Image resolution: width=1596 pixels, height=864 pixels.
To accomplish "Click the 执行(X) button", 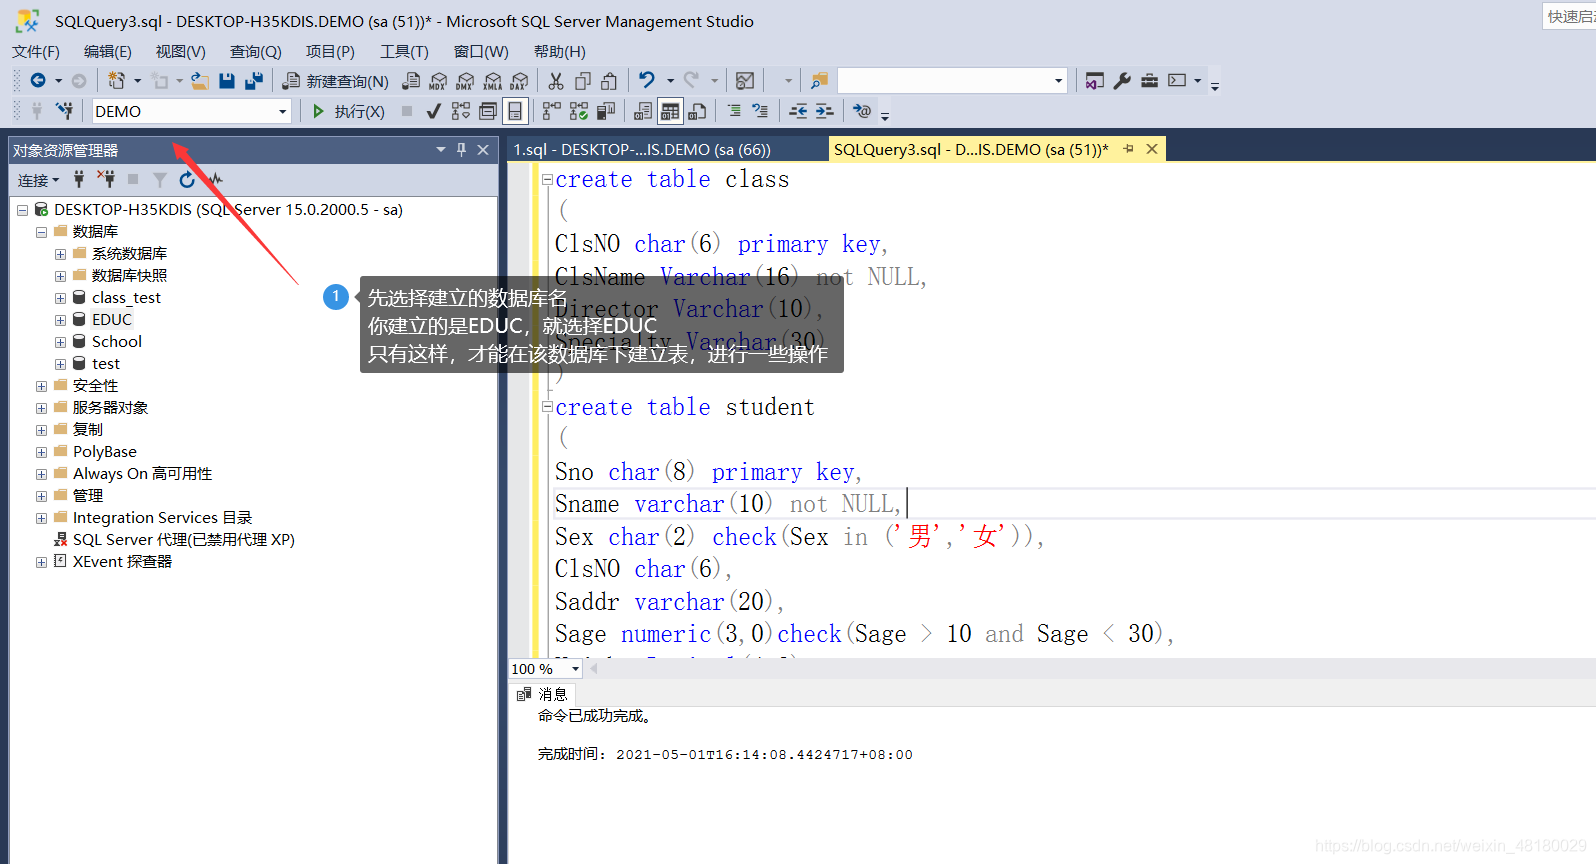I will point(348,111).
